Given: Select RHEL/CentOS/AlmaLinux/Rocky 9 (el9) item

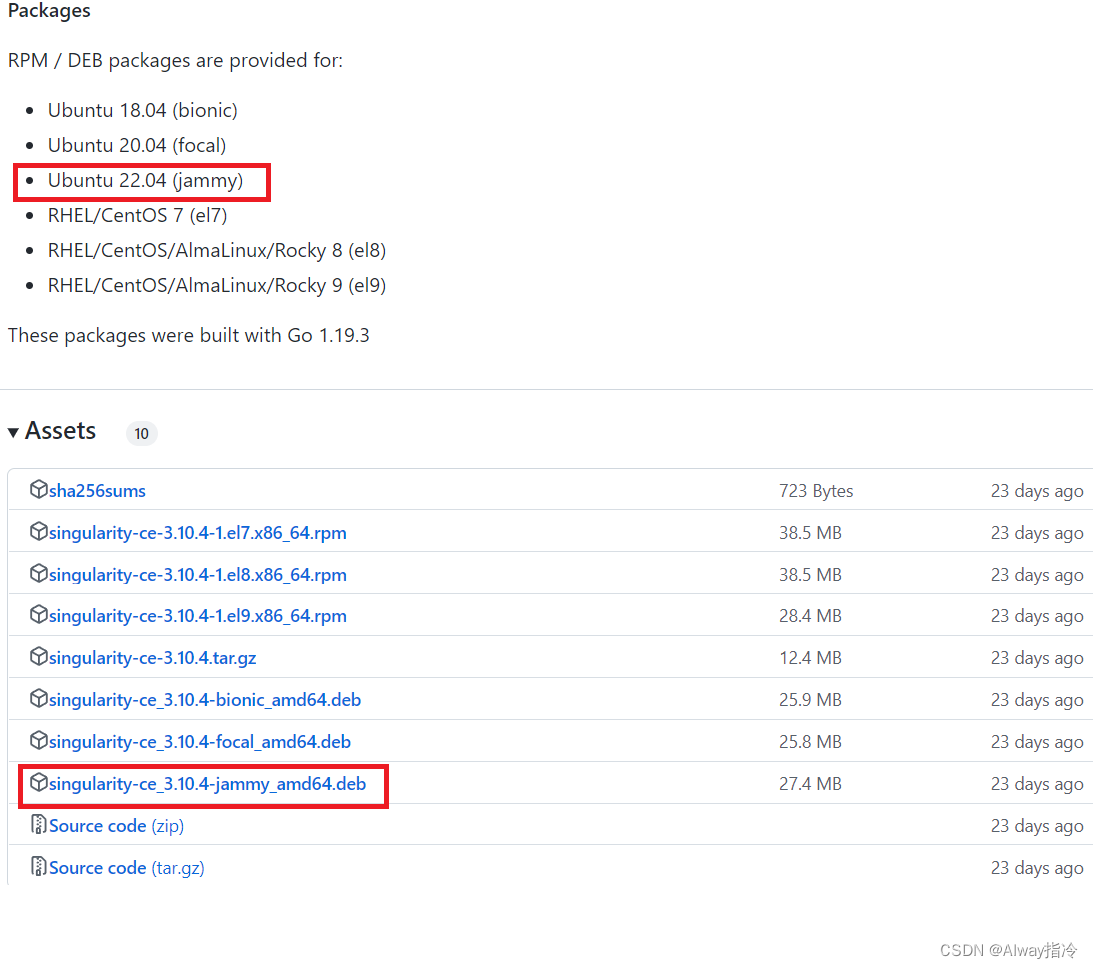Looking at the screenshot, I should point(217,285).
